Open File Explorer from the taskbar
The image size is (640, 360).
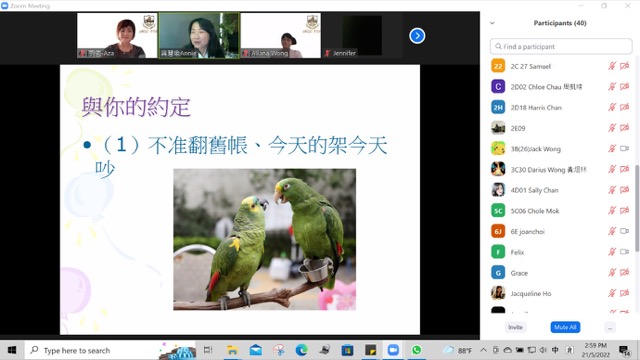(232, 350)
